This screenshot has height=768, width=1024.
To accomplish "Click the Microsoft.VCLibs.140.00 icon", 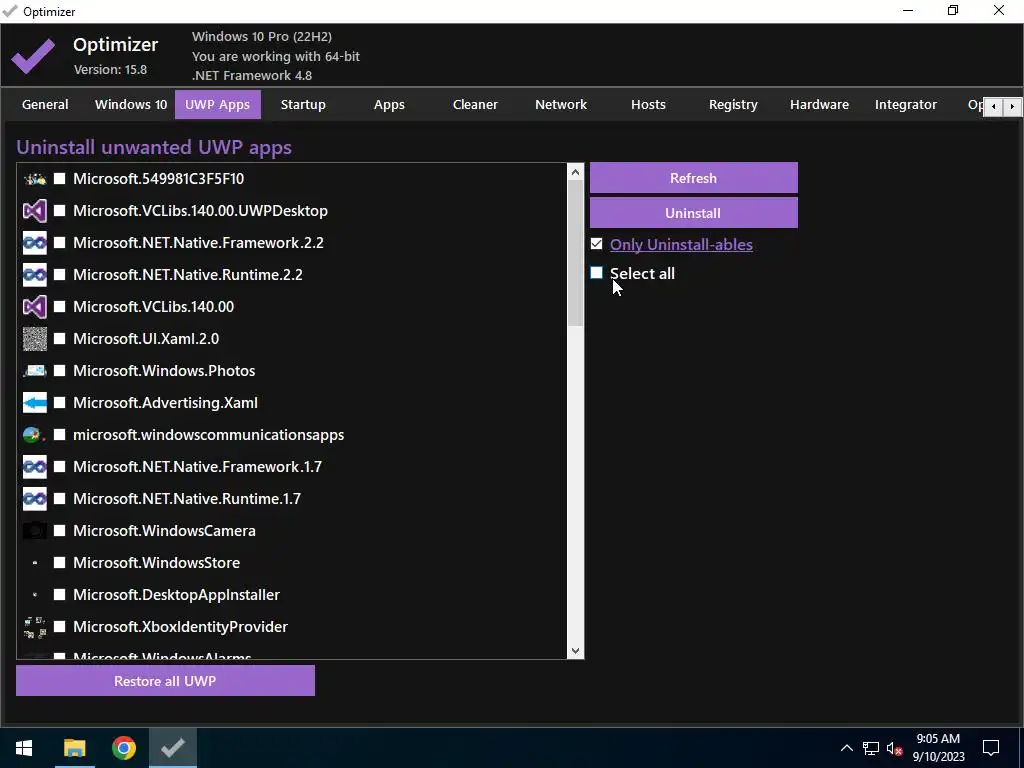I will coord(35,307).
